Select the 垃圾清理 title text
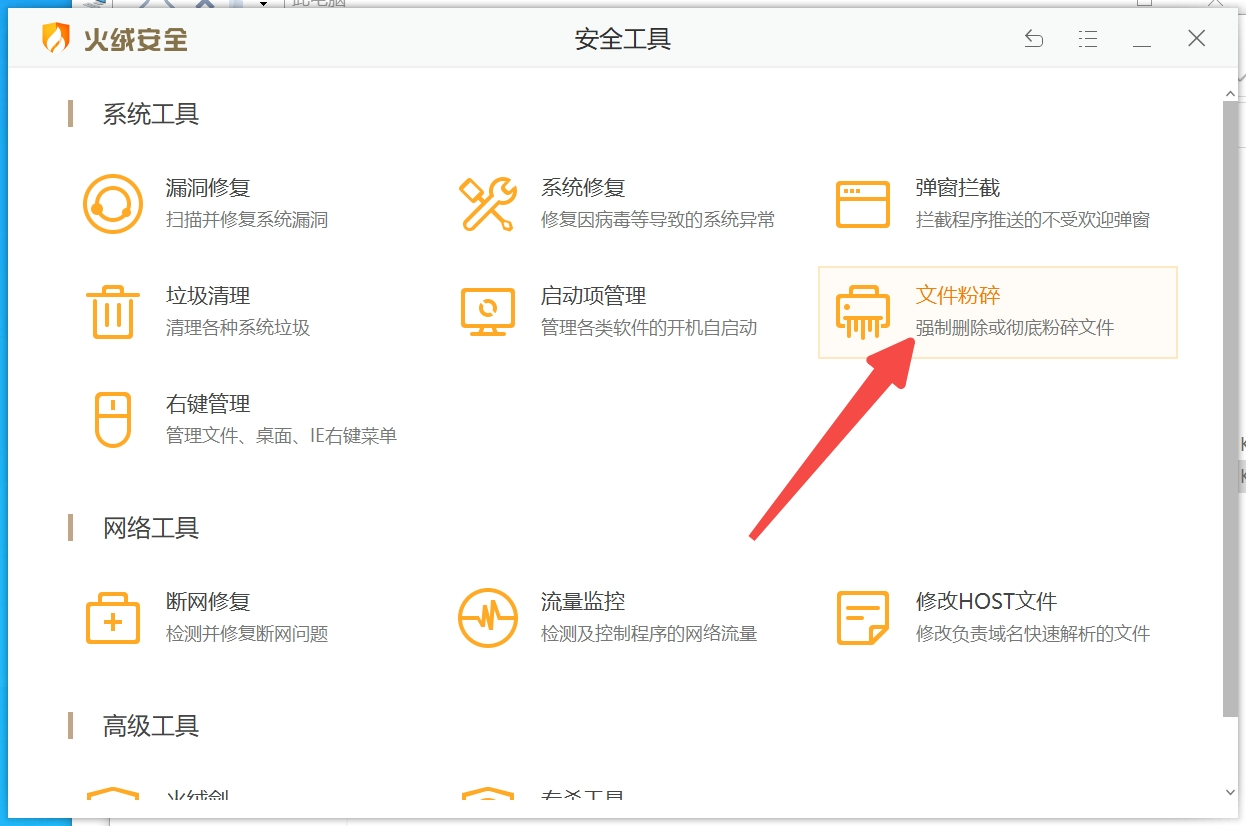Viewport: 1246px width, 826px height. point(208,296)
